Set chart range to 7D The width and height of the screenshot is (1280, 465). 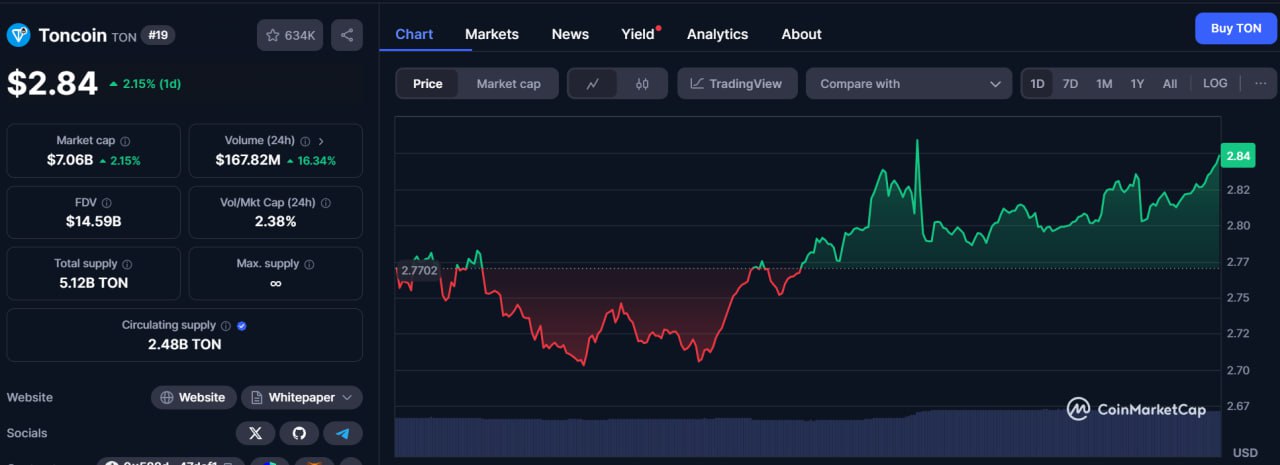click(x=1070, y=84)
